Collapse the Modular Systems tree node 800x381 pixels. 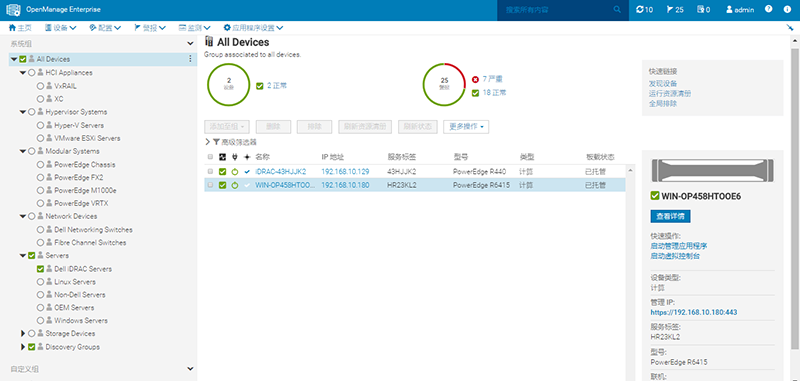pyautogui.click(x=22, y=151)
